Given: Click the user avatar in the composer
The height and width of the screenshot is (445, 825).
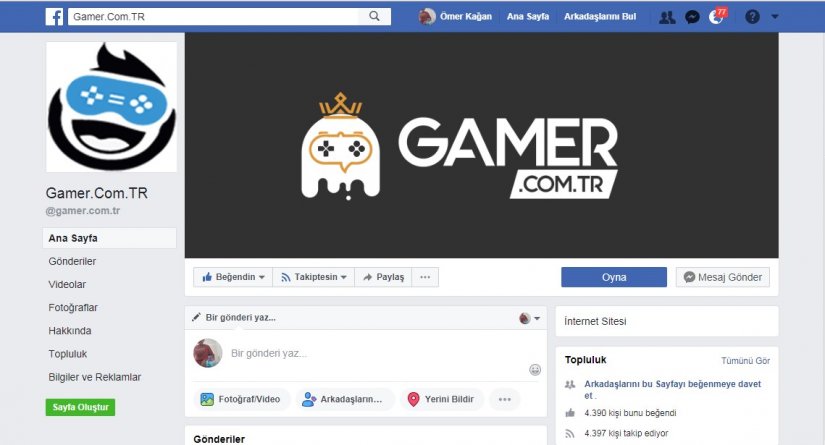Looking at the screenshot, I should point(208,353).
